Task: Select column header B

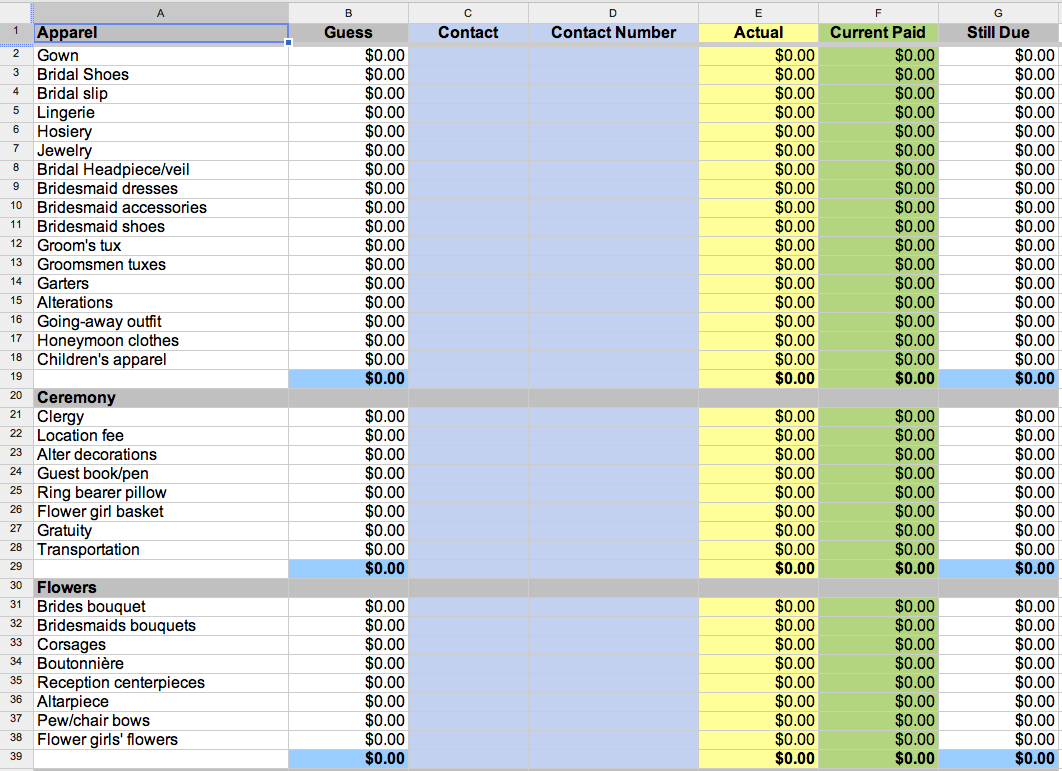Action: (348, 12)
